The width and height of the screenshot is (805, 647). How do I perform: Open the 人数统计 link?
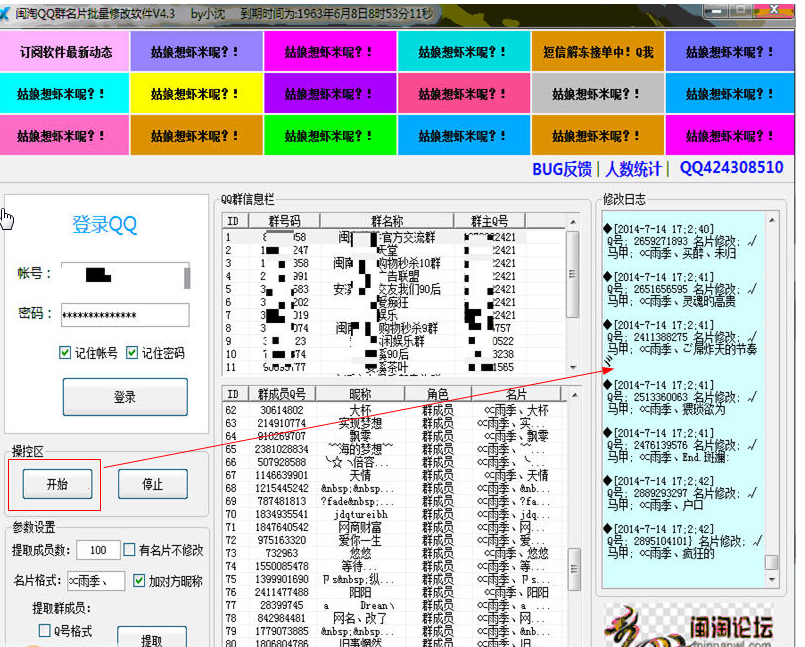pos(632,169)
